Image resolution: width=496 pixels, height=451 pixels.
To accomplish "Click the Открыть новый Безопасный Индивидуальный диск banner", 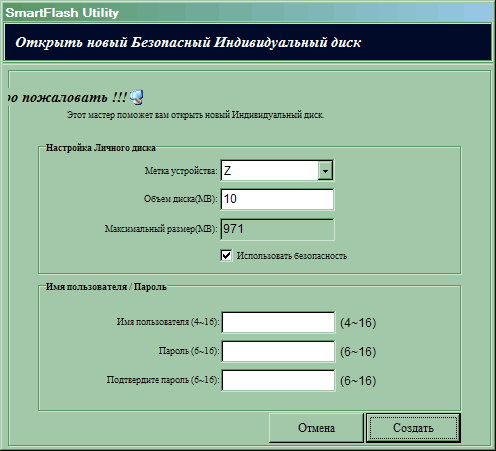I will click(248, 42).
